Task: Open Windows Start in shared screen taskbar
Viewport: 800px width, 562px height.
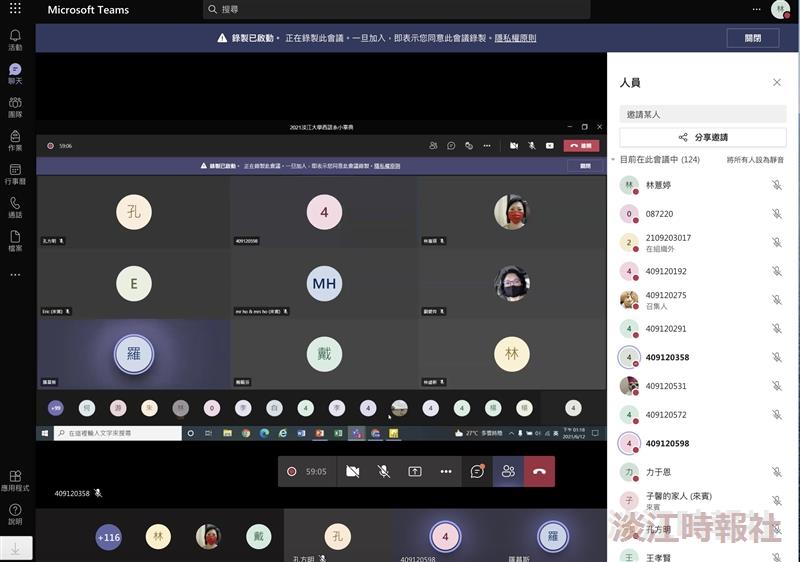Action: tap(44, 433)
